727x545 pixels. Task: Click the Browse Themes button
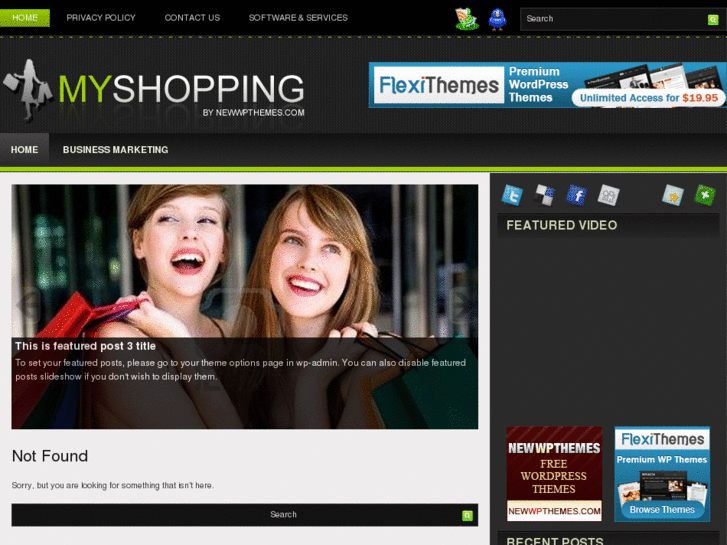tap(662, 509)
